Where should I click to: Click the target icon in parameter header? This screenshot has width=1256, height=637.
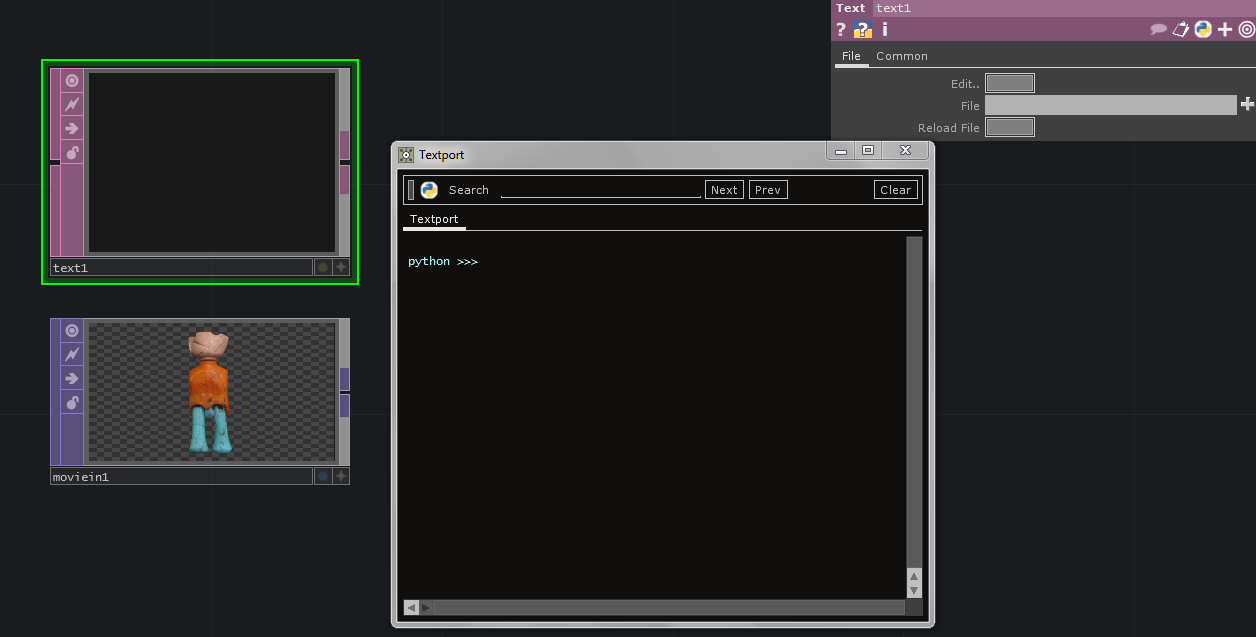click(x=1246, y=30)
